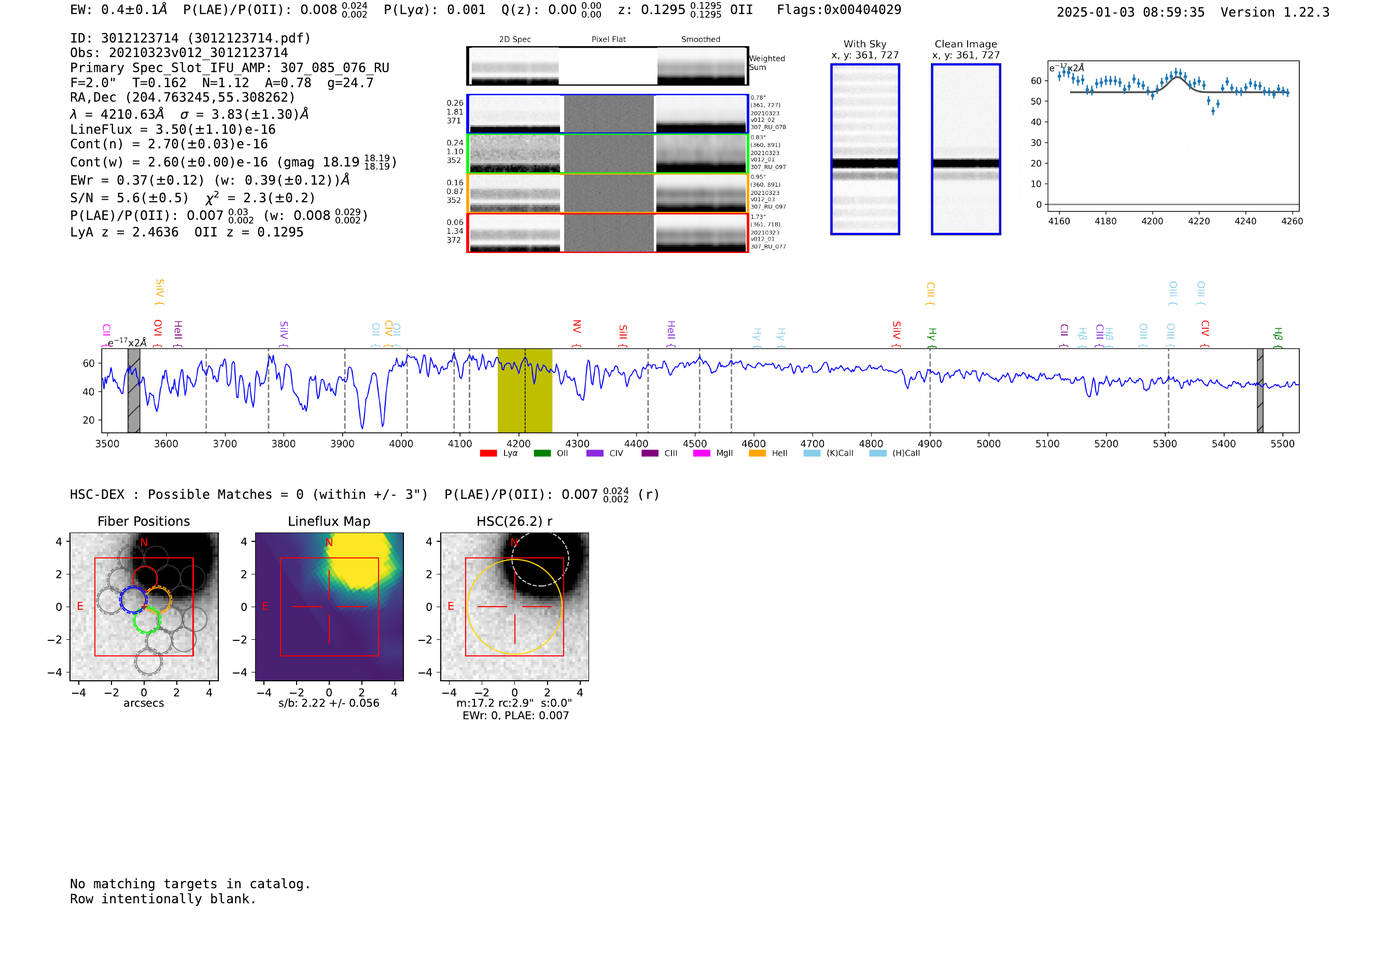Open the Clean Image cutout
The height and width of the screenshot is (953, 1400).
pos(966,149)
